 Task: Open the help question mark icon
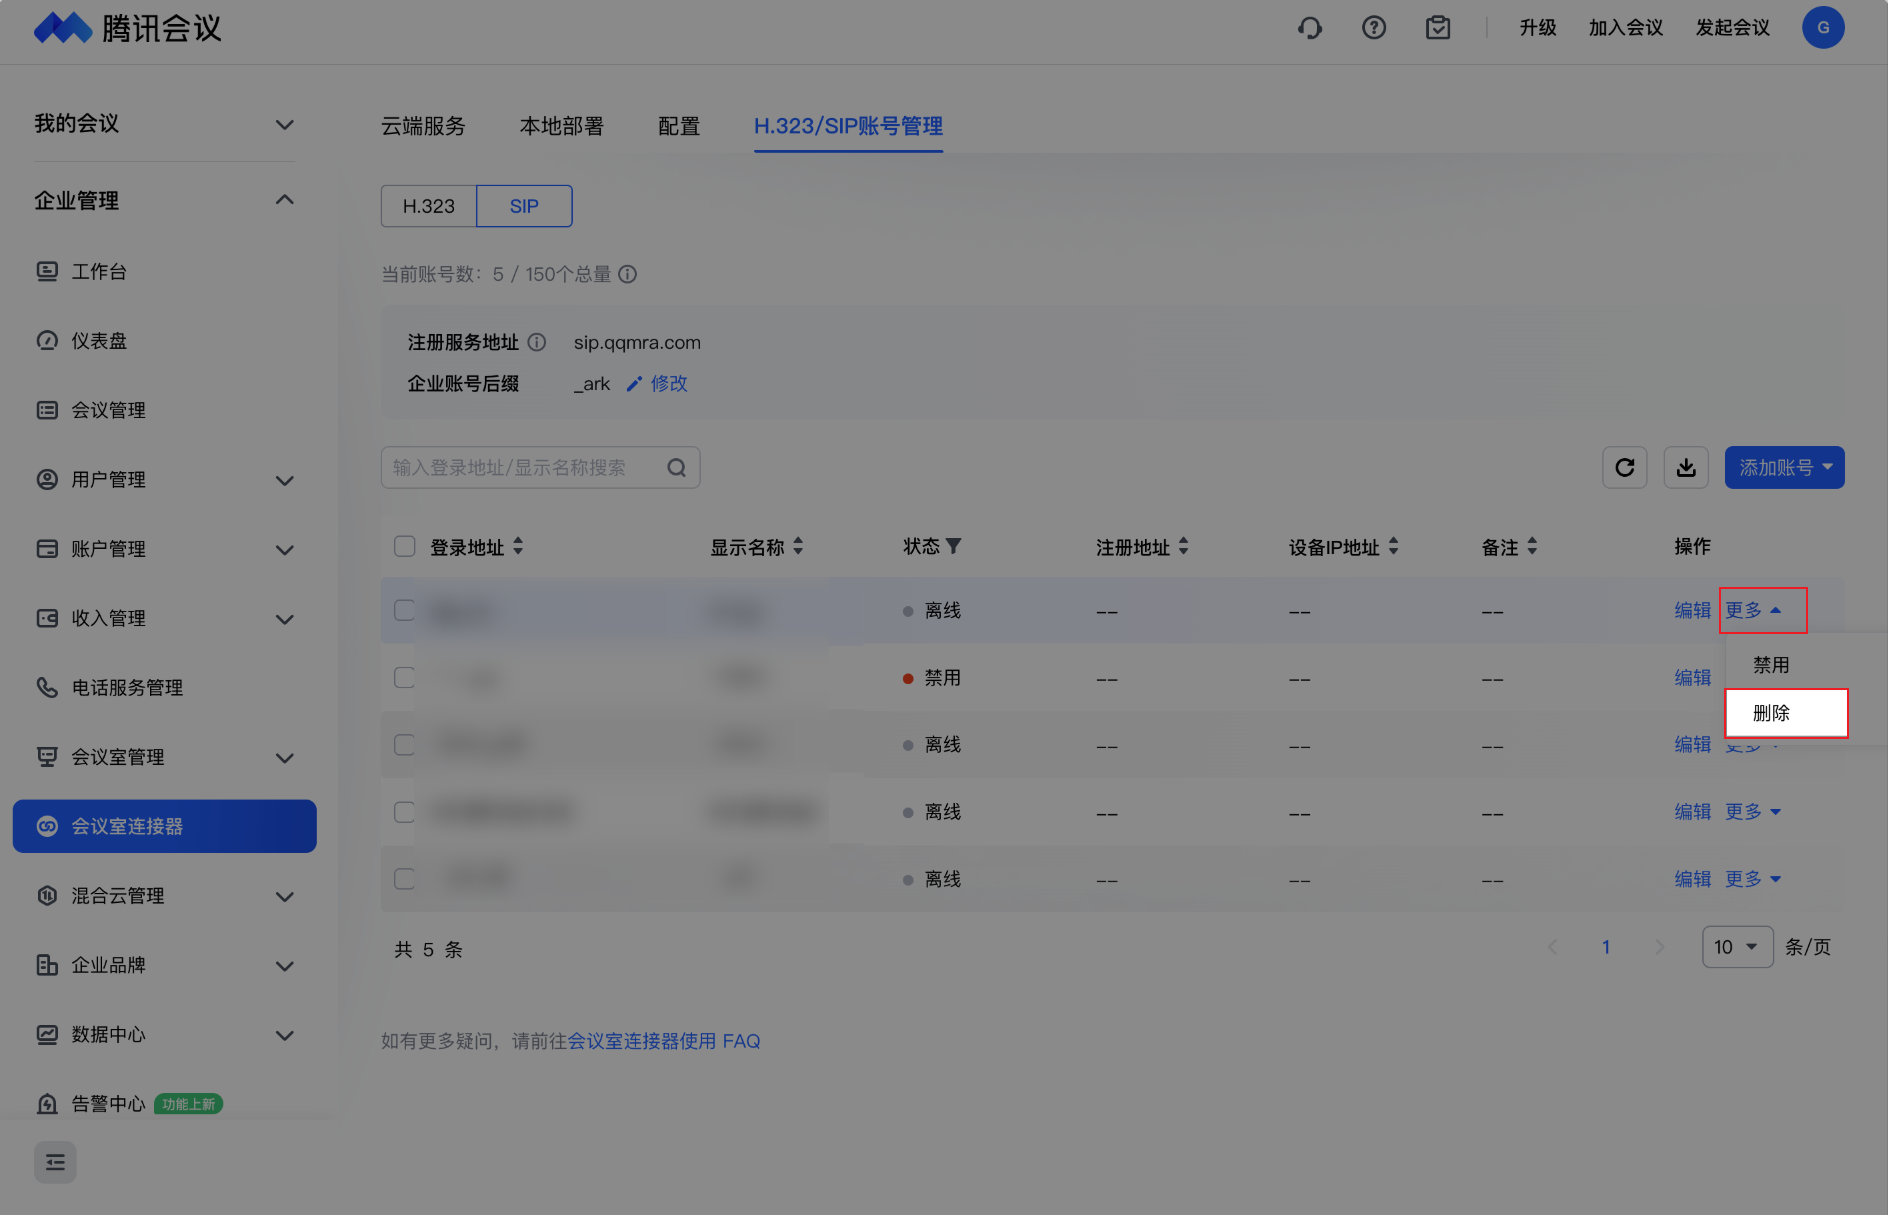tap(1373, 28)
